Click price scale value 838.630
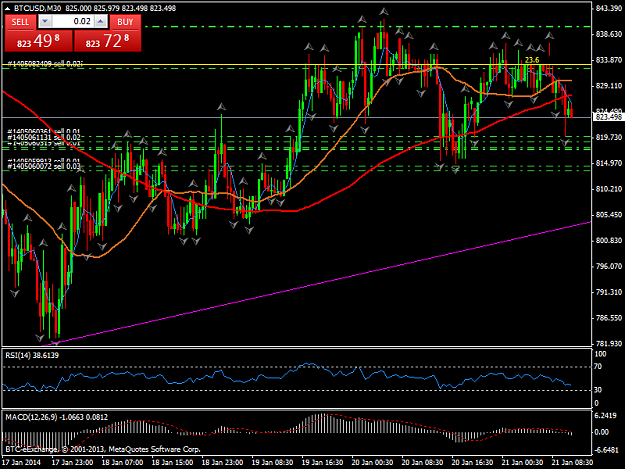Screen dimensions: 625x469 [608, 34]
